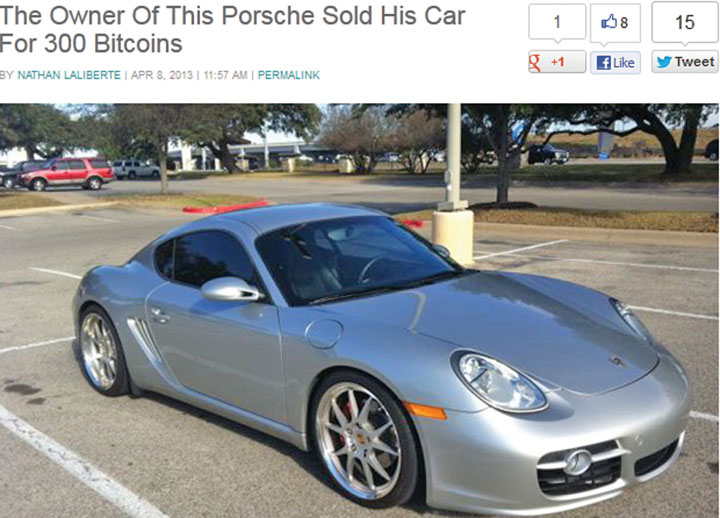The height and width of the screenshot is (518, 720).
Task: Click the Google +1 button
Action: 557,62
